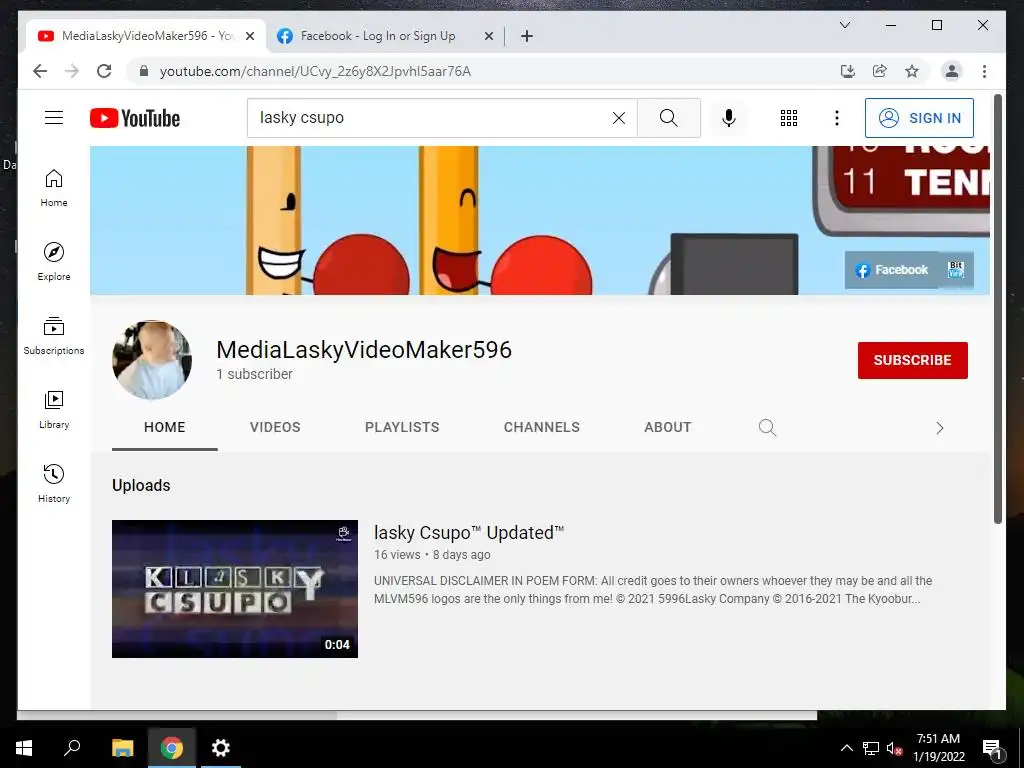Click browser Forward arrow

[x=72, y=71]
